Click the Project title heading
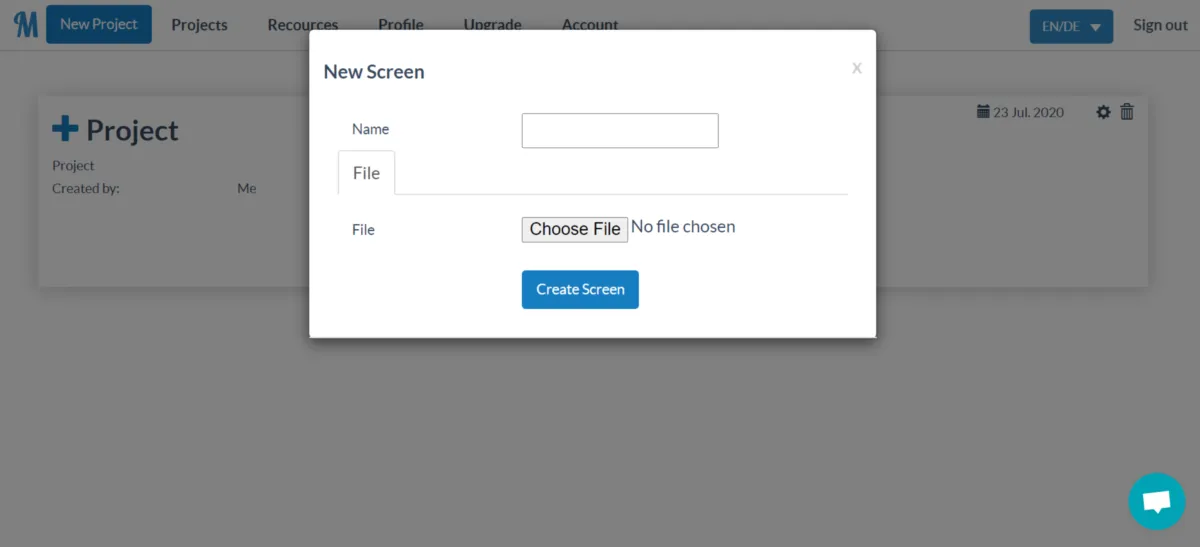Screen dimensions: 1200x547 [132, 130]
